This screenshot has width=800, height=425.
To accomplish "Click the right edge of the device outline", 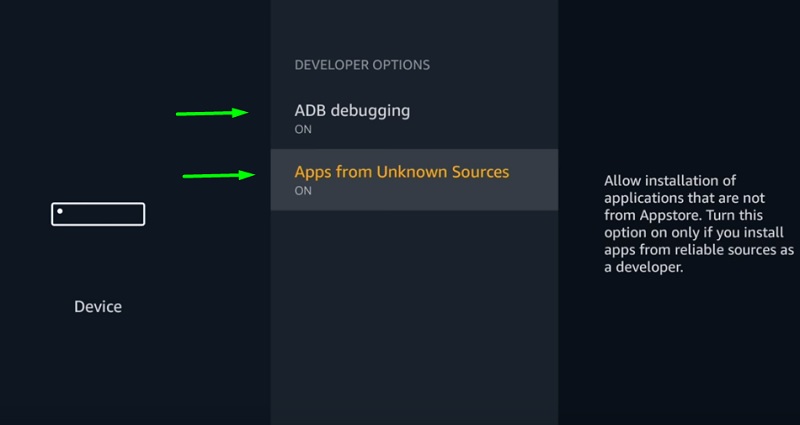I will (x=144, y=214).
